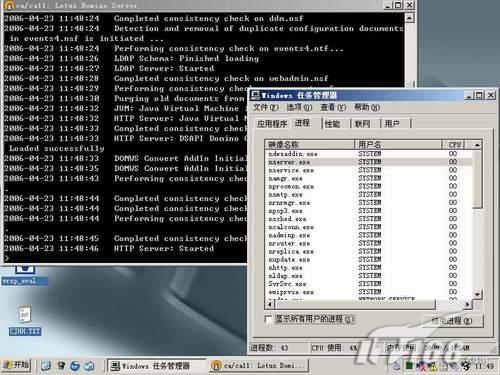
Task: Toggle show processes from all users checkbox
Action: coord(268,319)
